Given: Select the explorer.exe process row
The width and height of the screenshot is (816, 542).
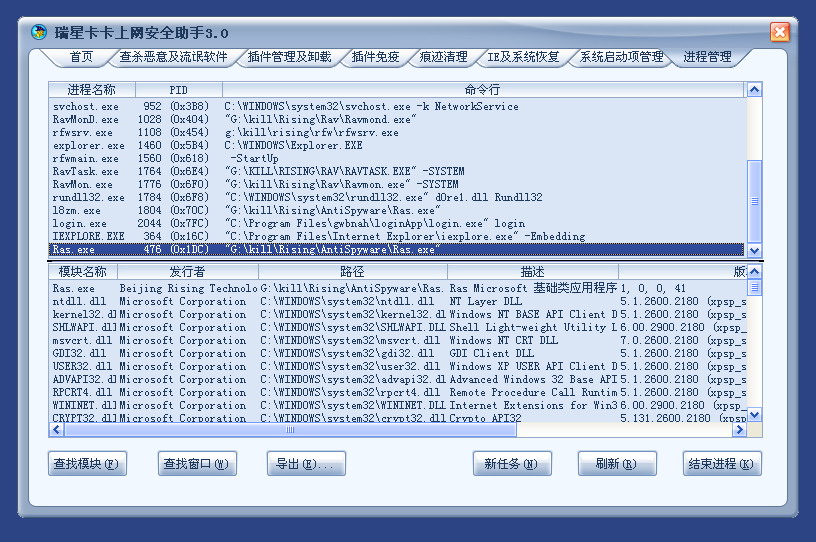Looking at the screenshot, I should click(x=397, y=145).
